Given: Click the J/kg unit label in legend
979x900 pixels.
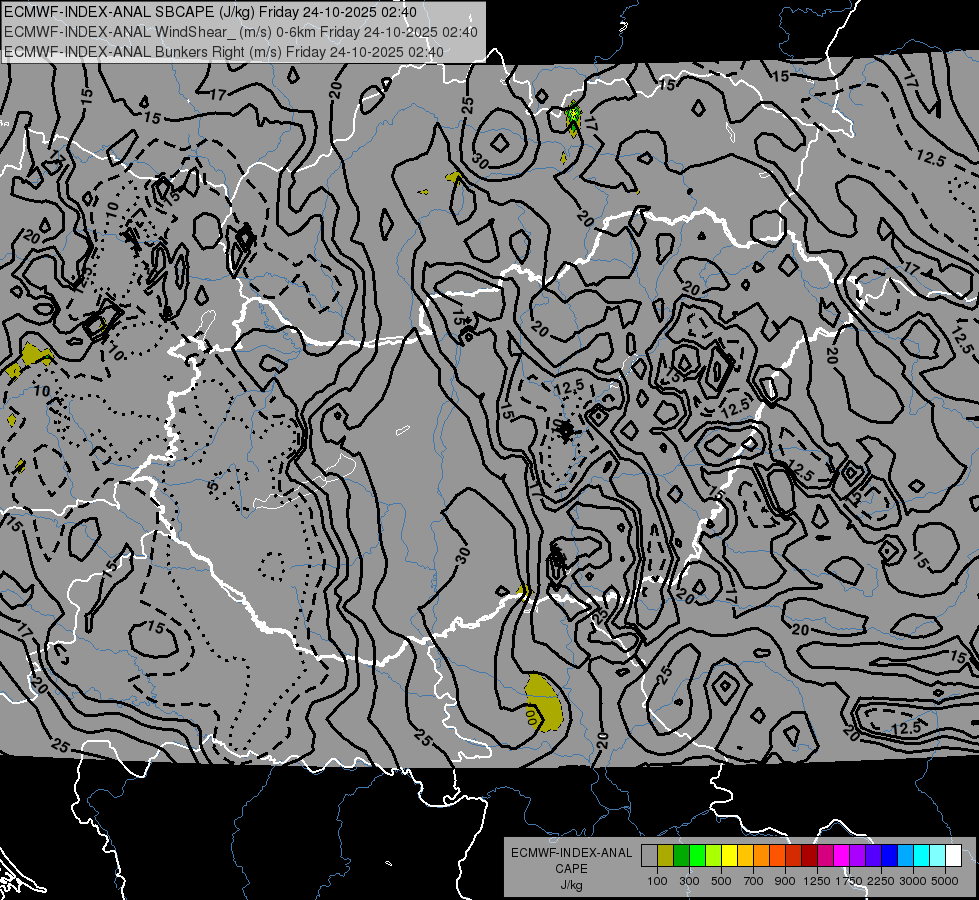Looking at the screenshot, I should click(x=571, y=885).
